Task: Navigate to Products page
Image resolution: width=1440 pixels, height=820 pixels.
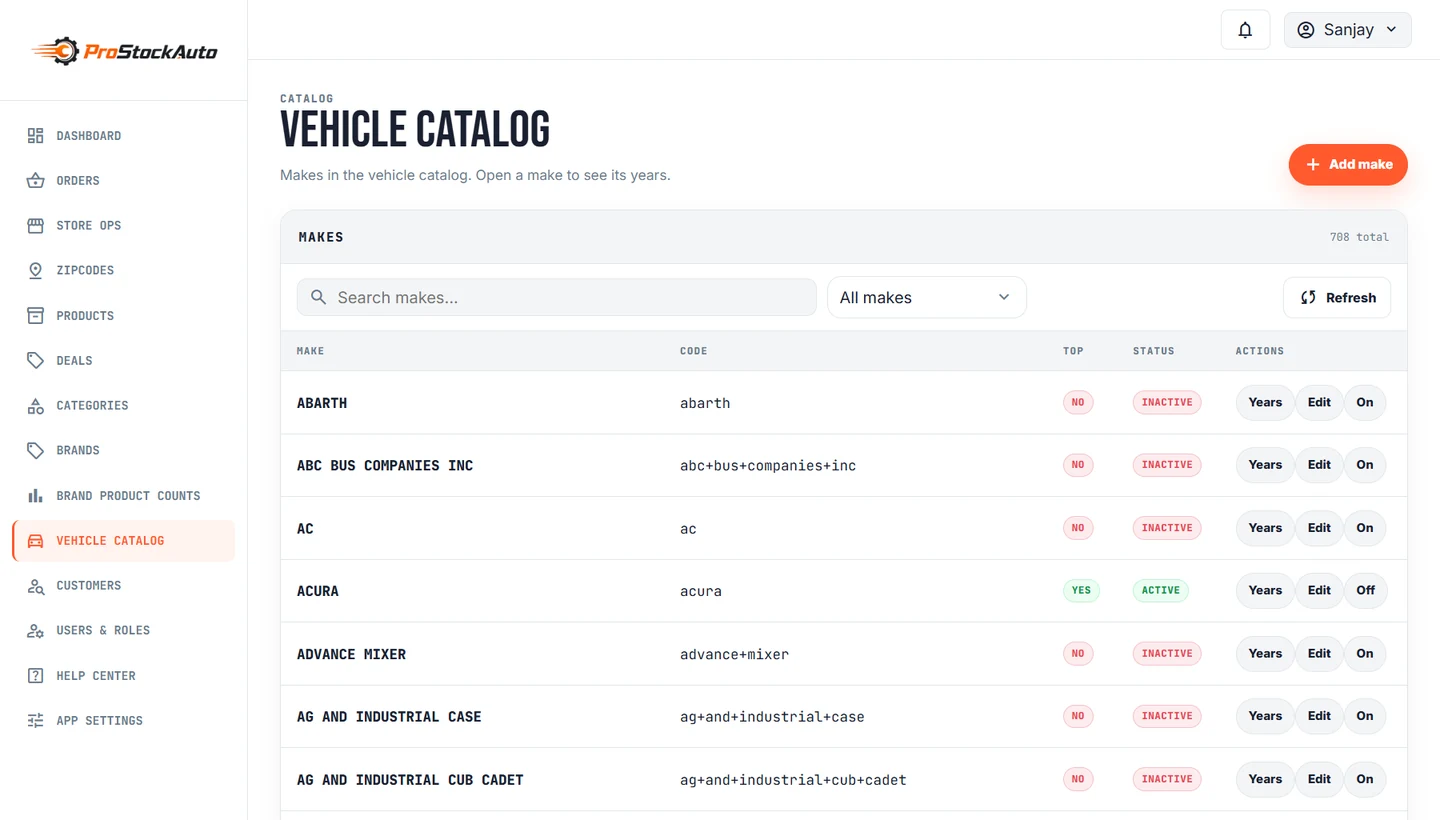Action: point(124,316)
